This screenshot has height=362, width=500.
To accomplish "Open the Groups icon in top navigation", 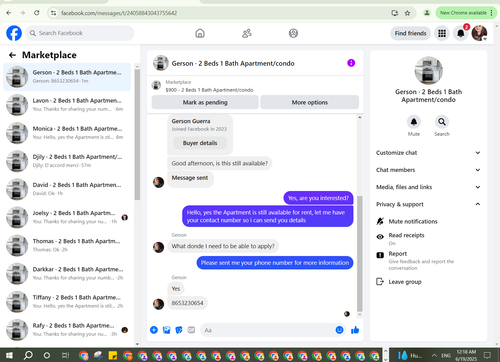I will click(x=293, y=33).
